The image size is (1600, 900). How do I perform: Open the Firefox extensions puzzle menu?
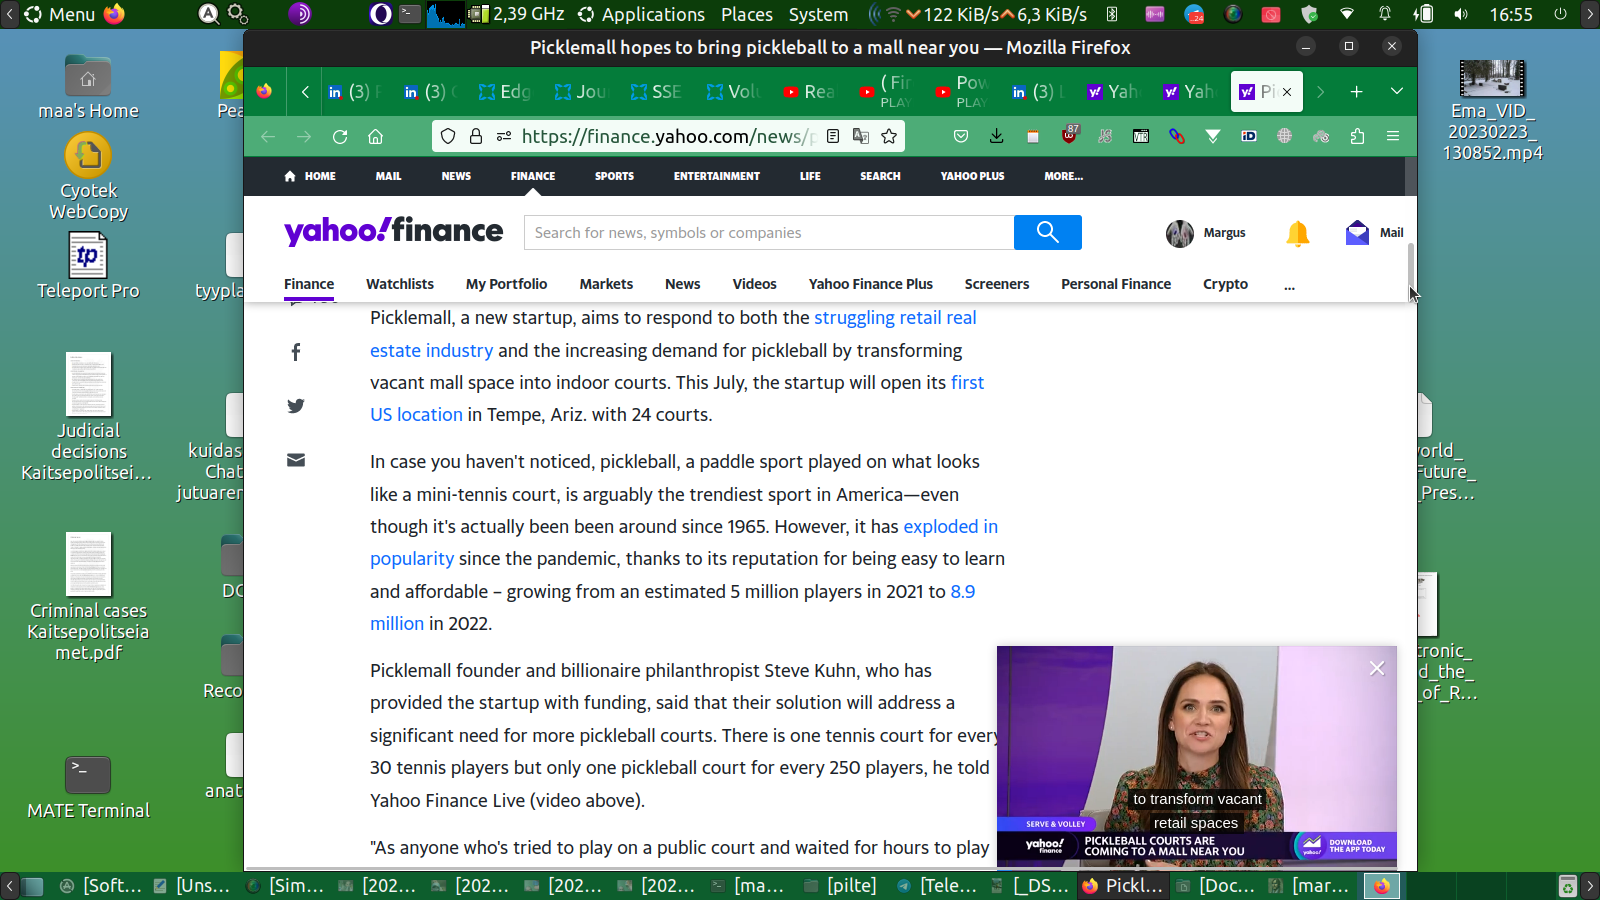tap(1357, 136)
